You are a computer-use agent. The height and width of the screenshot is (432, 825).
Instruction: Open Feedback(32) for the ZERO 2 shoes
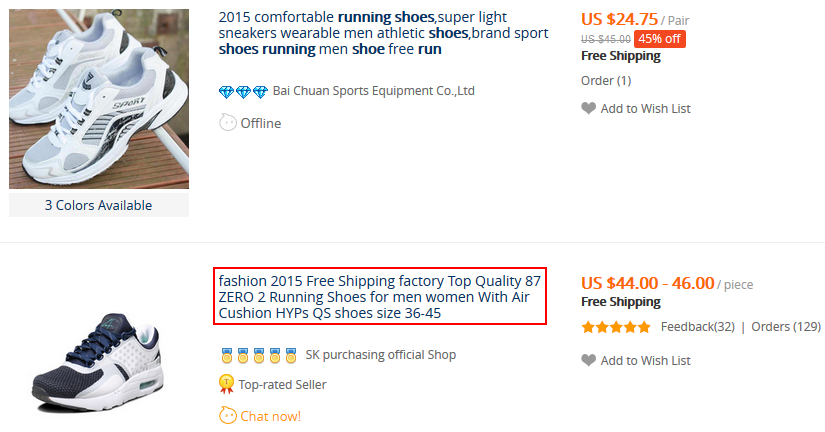[697, 327]
